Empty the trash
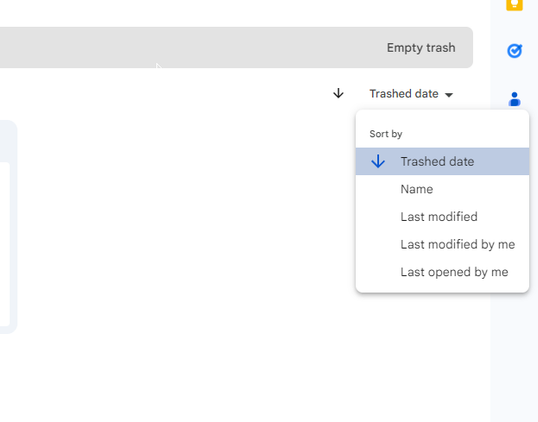538x422 pixels. (x=421, y=48)
